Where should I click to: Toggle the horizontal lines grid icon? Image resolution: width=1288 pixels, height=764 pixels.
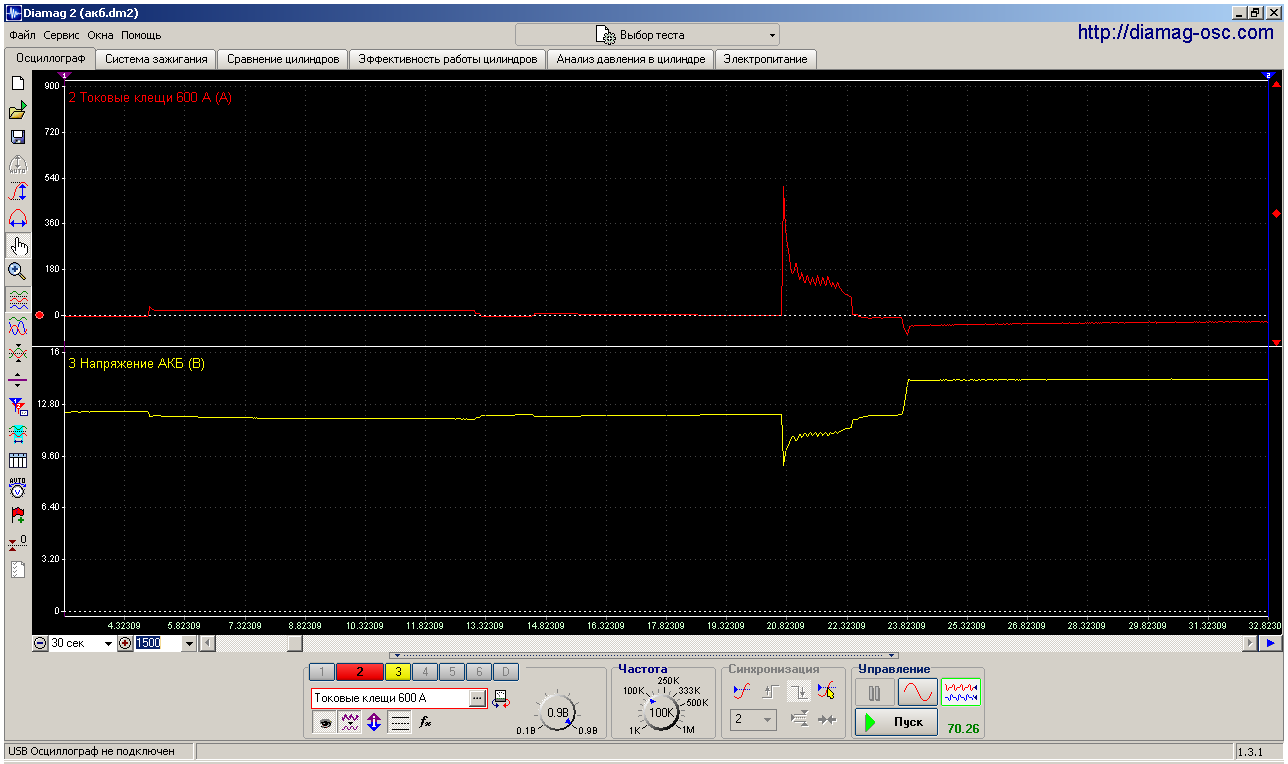click(400, 722)
